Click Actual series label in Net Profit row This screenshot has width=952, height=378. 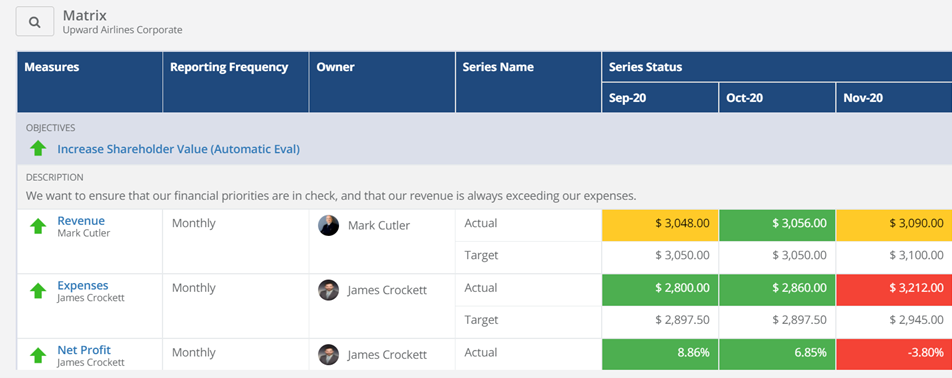[481, 352]
